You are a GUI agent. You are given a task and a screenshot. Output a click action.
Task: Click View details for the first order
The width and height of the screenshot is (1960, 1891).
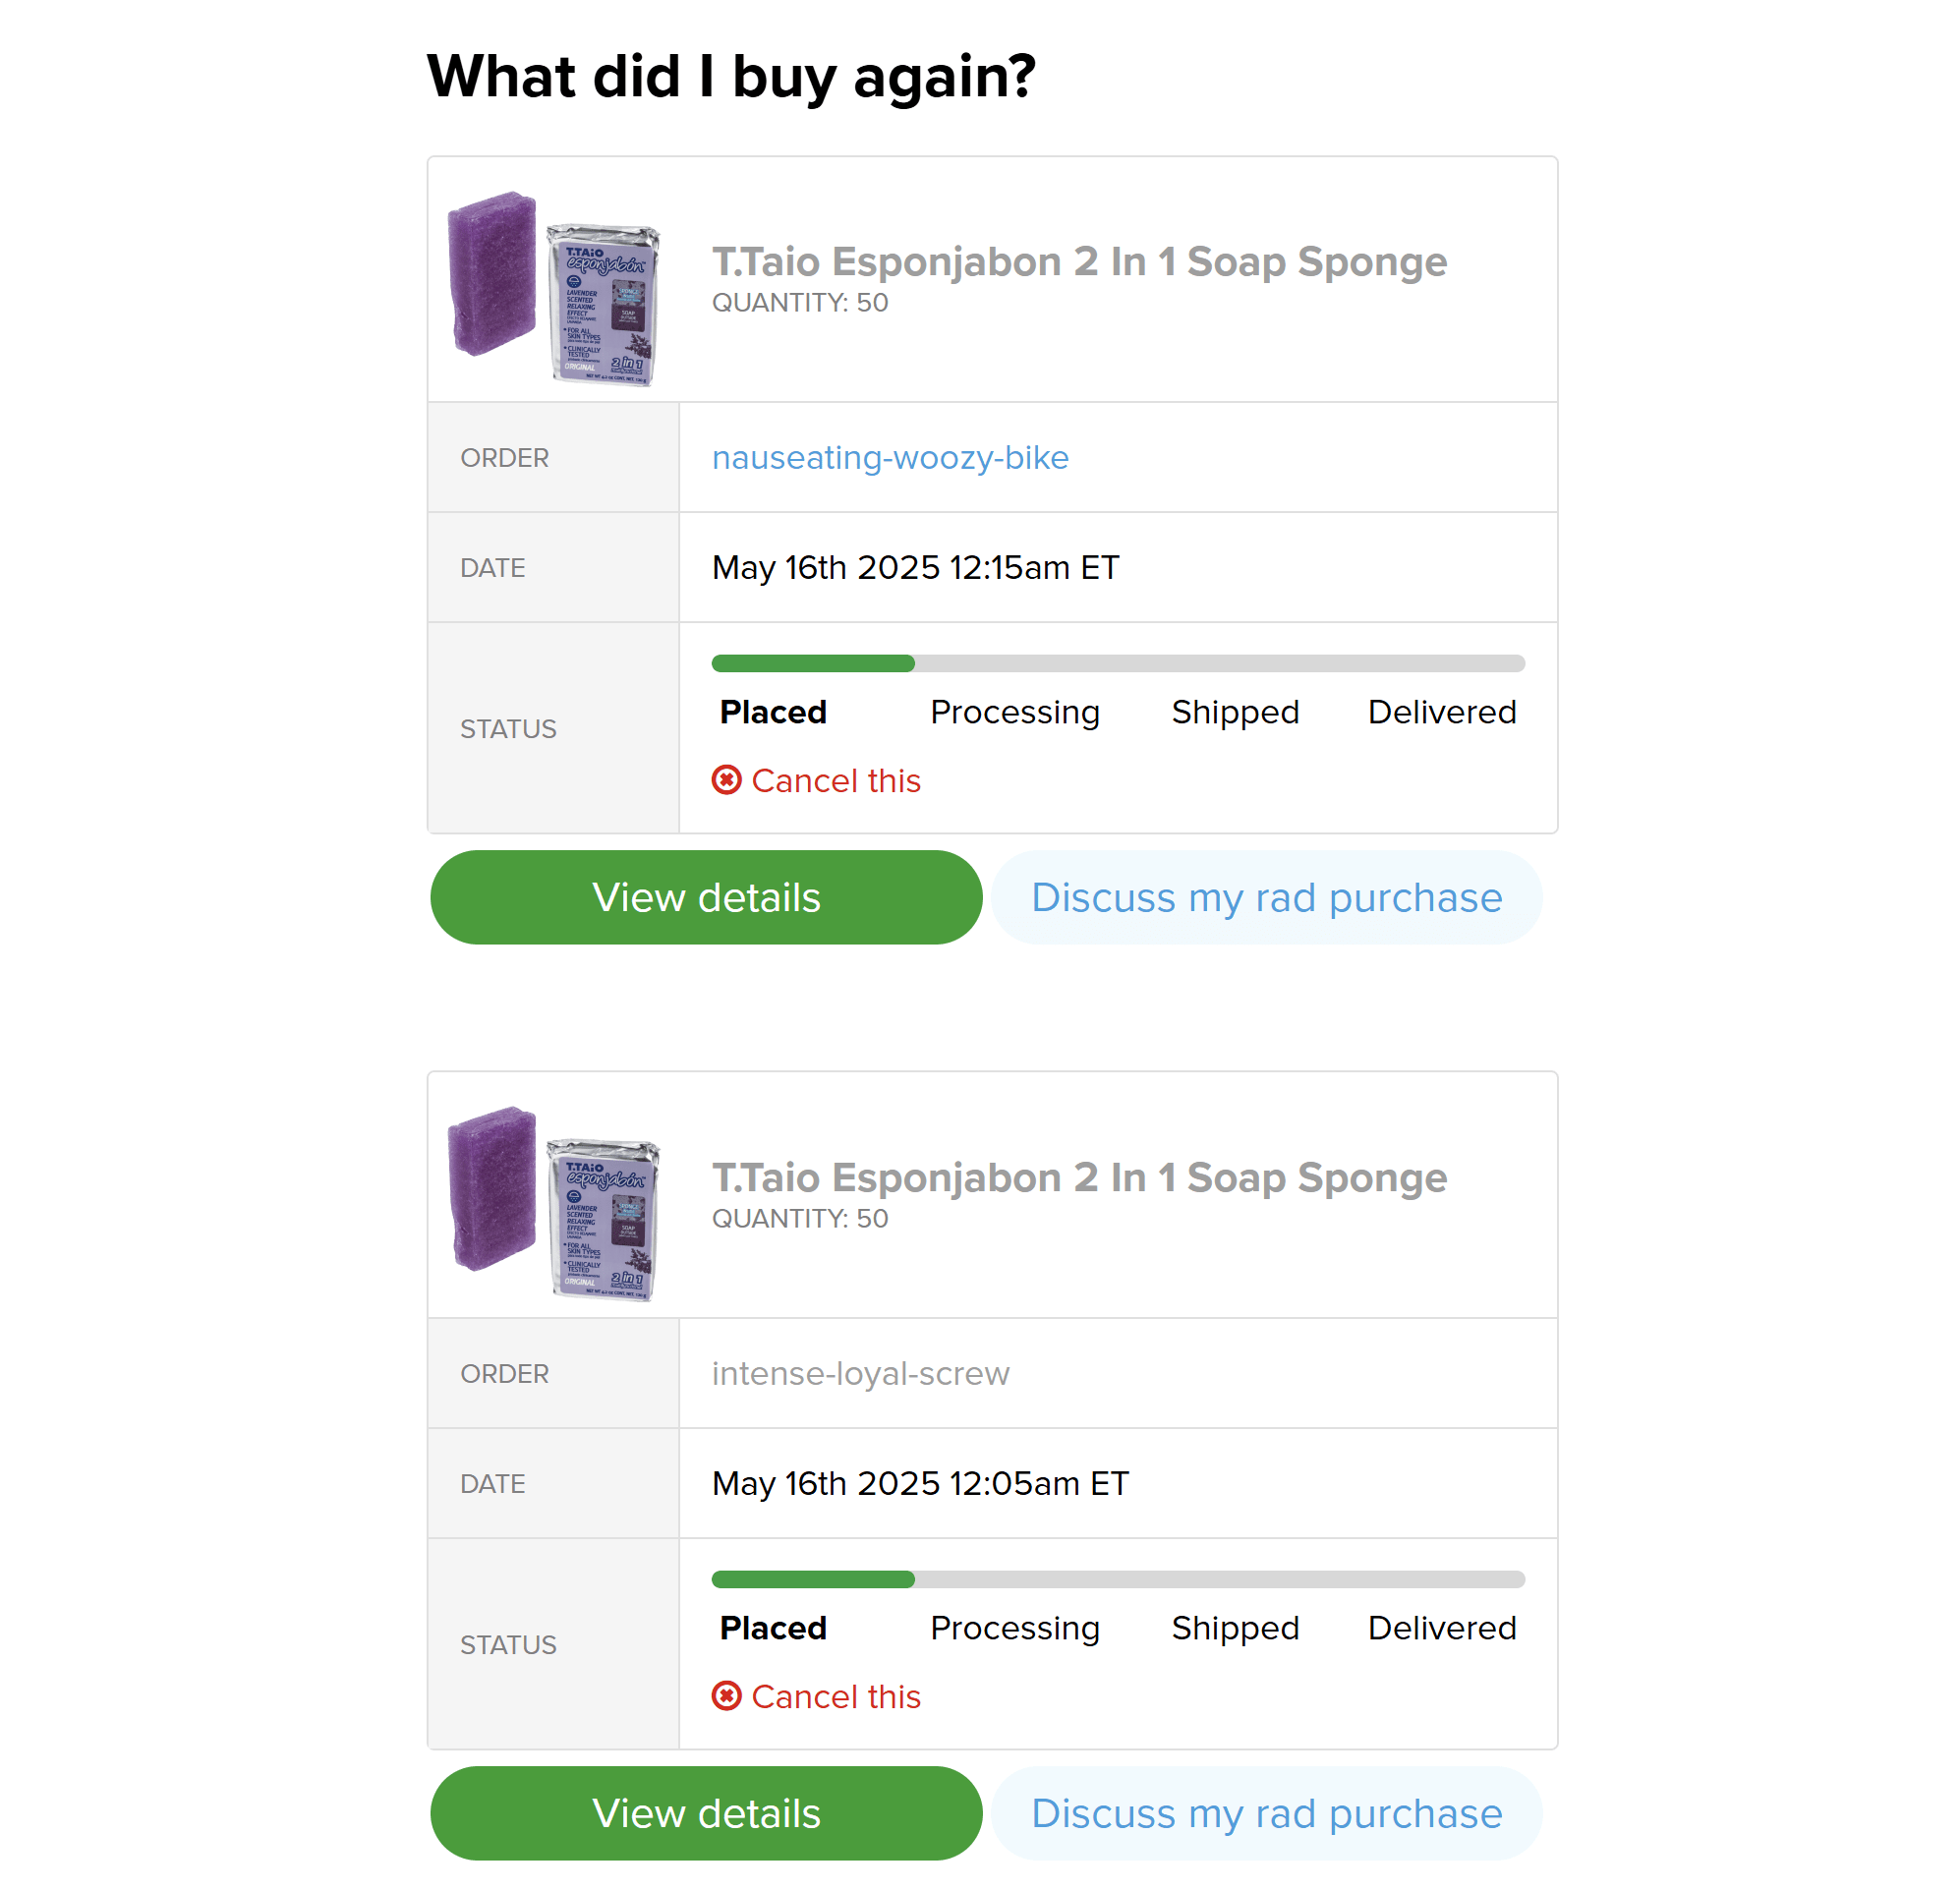706,897
